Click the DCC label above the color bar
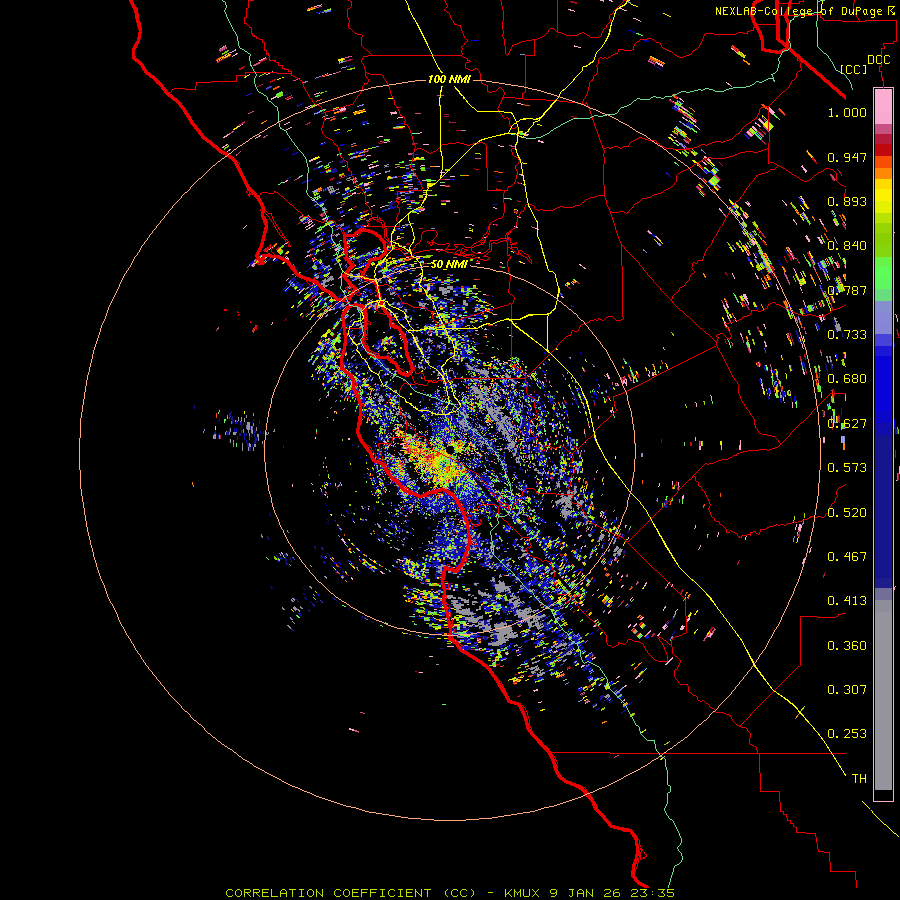Image resolution: width=900 pixels, height=900 pixels. point(878,60)
